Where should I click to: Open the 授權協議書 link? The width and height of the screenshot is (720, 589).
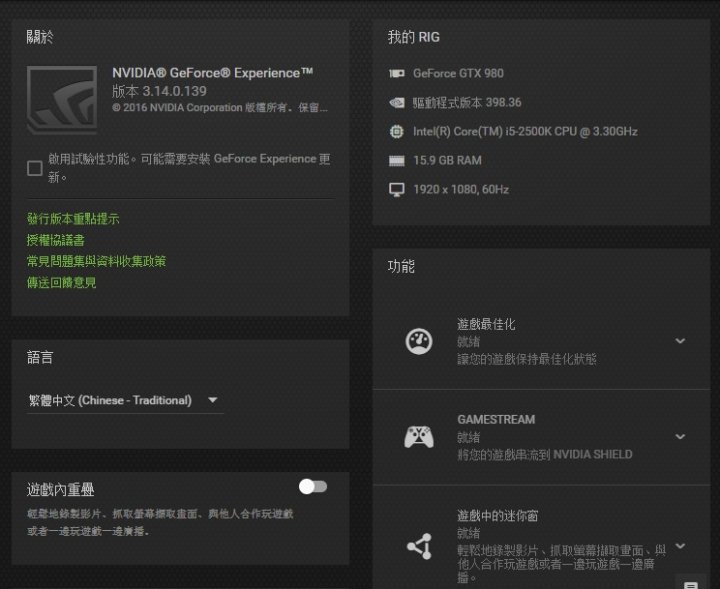tap(56, 240)
